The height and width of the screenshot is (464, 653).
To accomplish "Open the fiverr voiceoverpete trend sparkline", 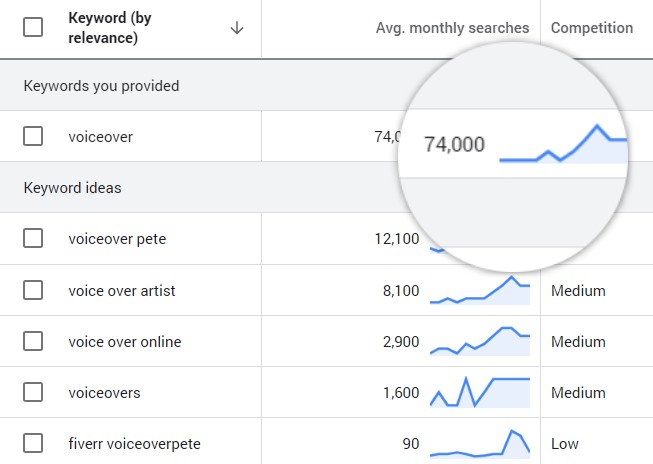I will point(480,443).
